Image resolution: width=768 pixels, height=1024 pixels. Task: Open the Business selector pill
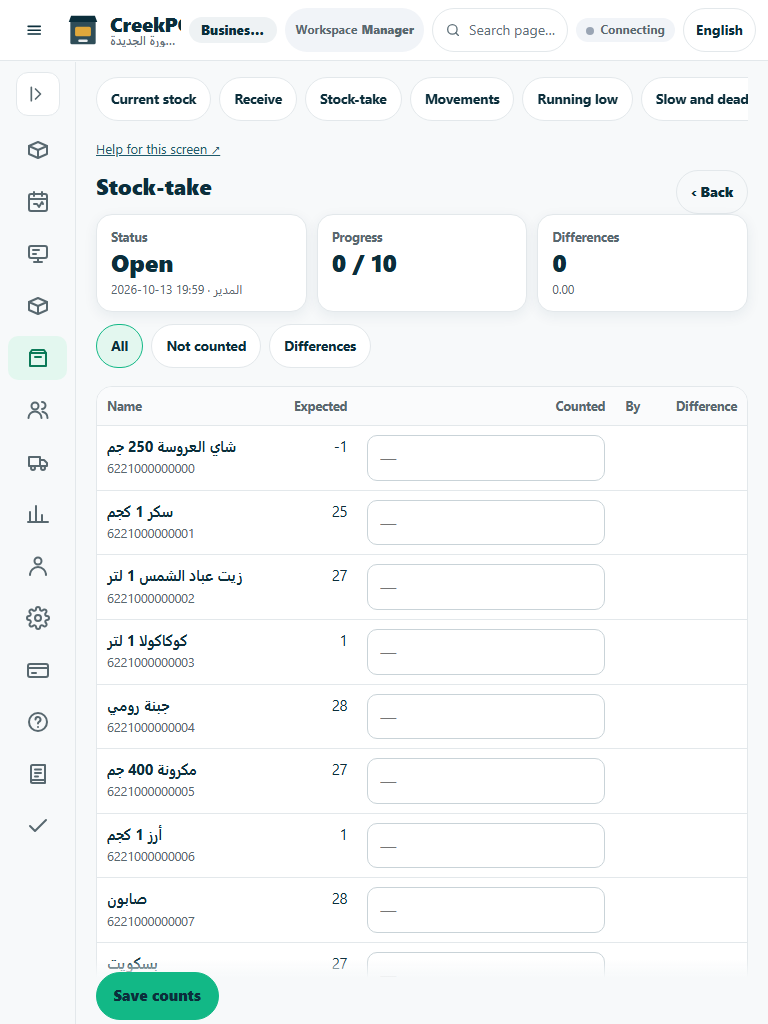[232, 30]
